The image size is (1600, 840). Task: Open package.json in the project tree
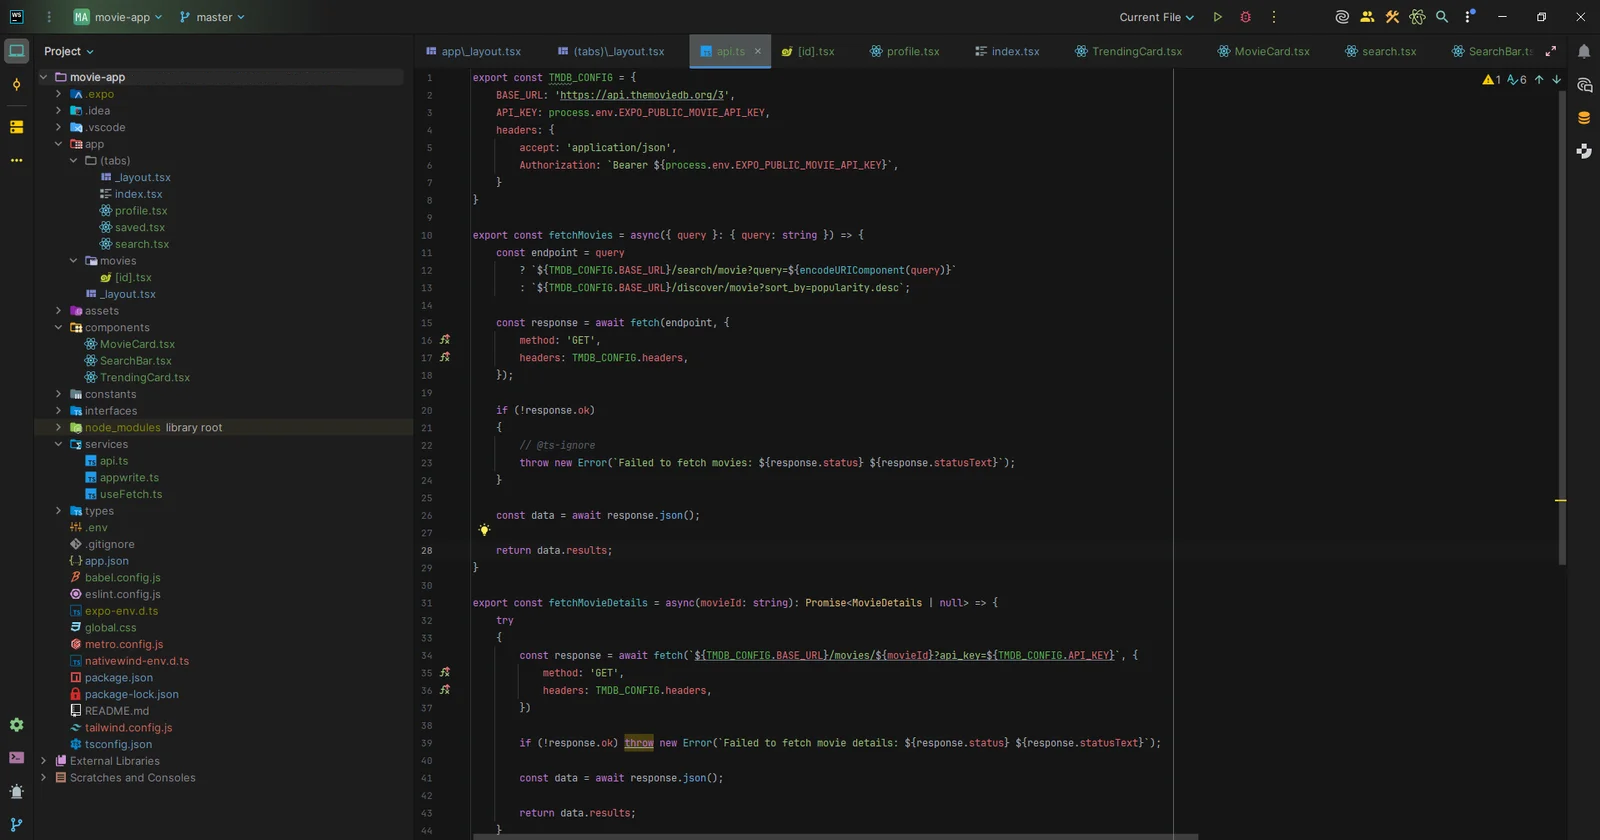[x=118, y=677]
